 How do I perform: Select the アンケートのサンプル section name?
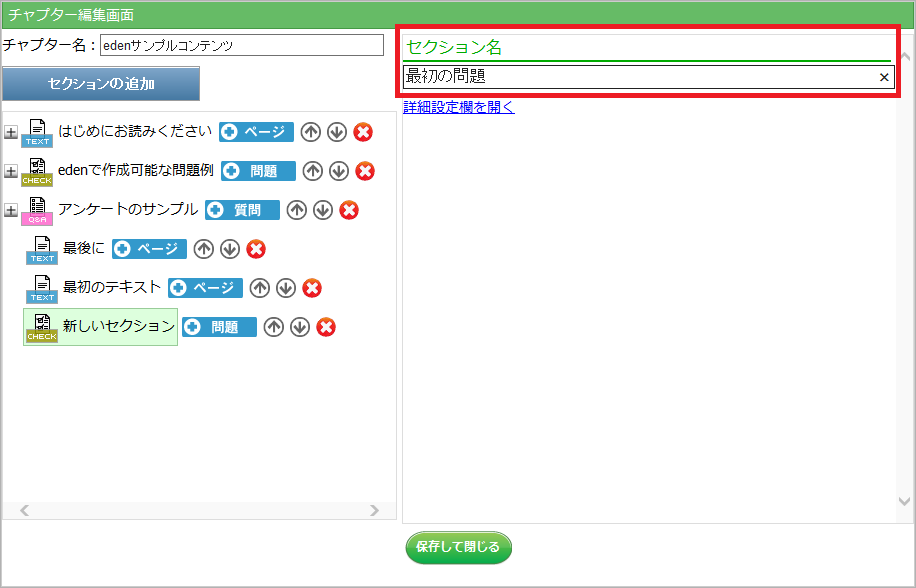[128, 208]
